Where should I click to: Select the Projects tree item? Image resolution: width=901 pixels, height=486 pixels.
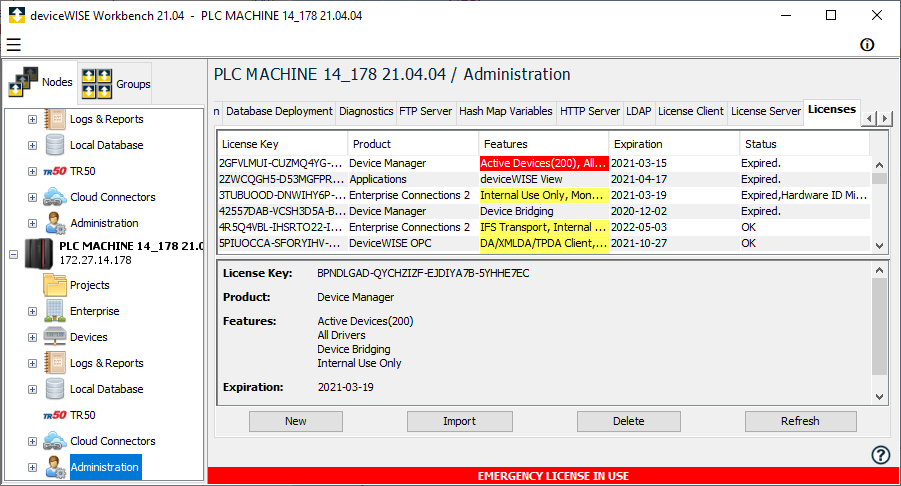pos(90,285)
